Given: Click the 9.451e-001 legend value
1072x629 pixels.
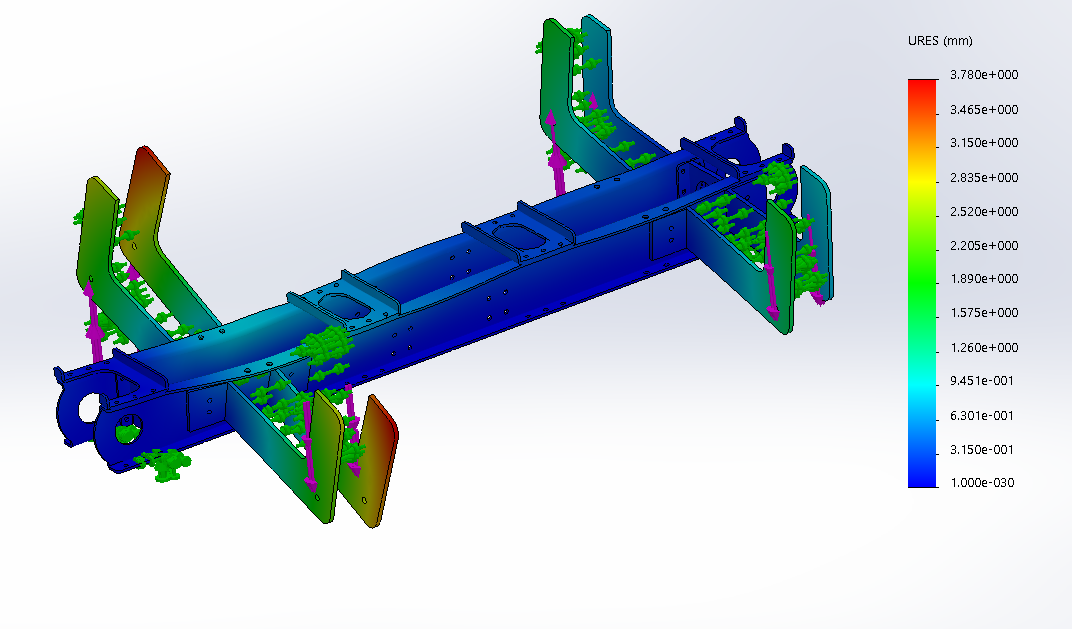Looking at the screenshot, I should (982, 381).
